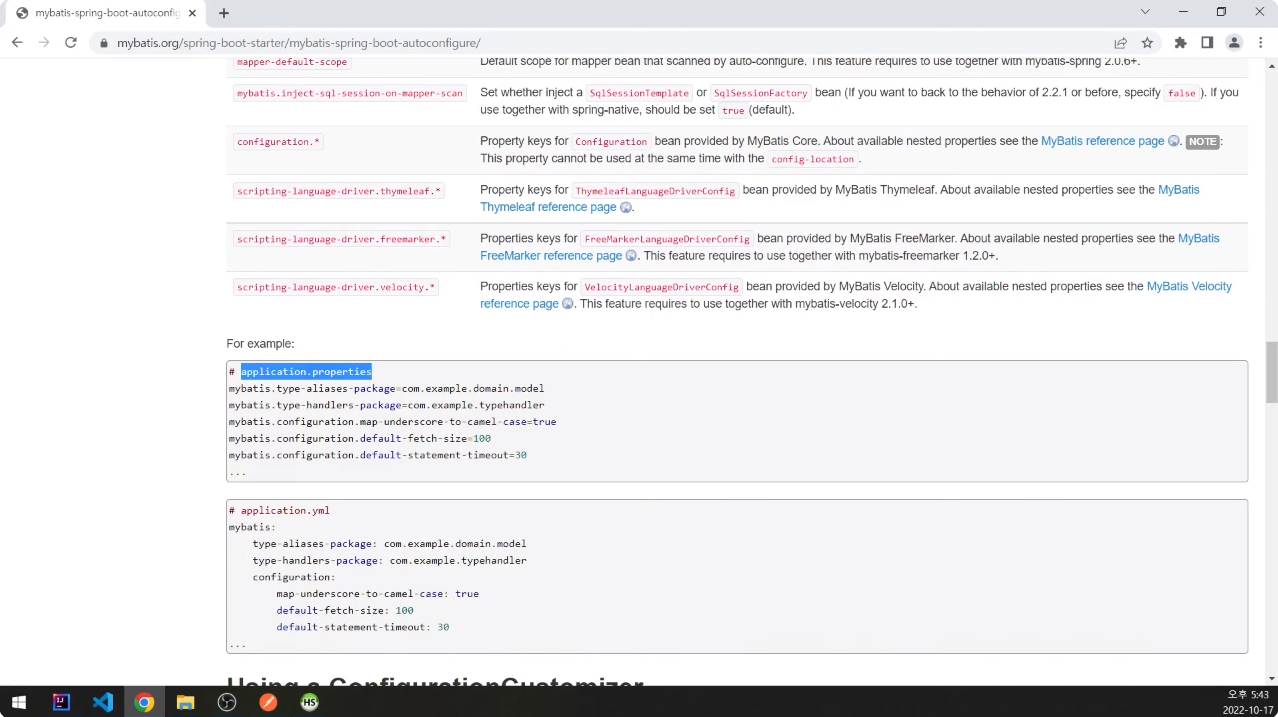Click the SqlSessionTemplate code label
1278x717 pixels.
click(x=639, y=93)
